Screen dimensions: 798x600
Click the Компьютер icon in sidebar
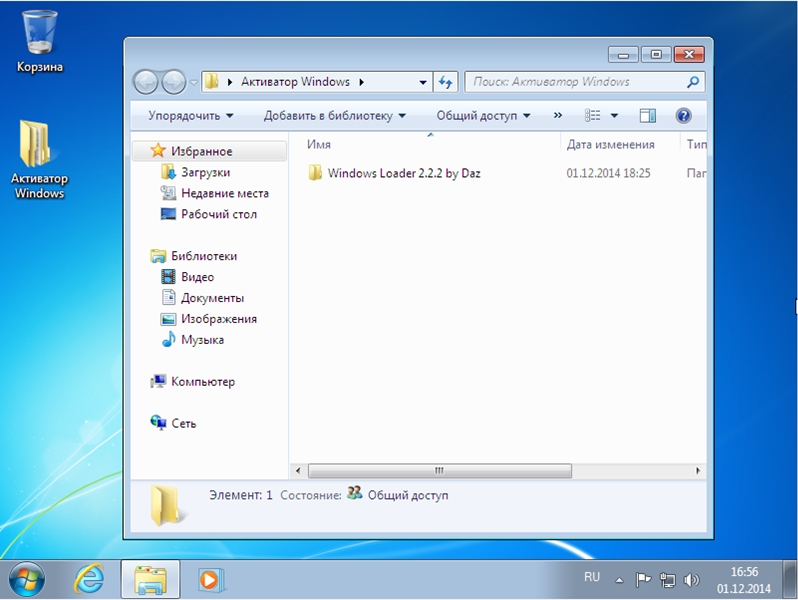pos(158,381)
